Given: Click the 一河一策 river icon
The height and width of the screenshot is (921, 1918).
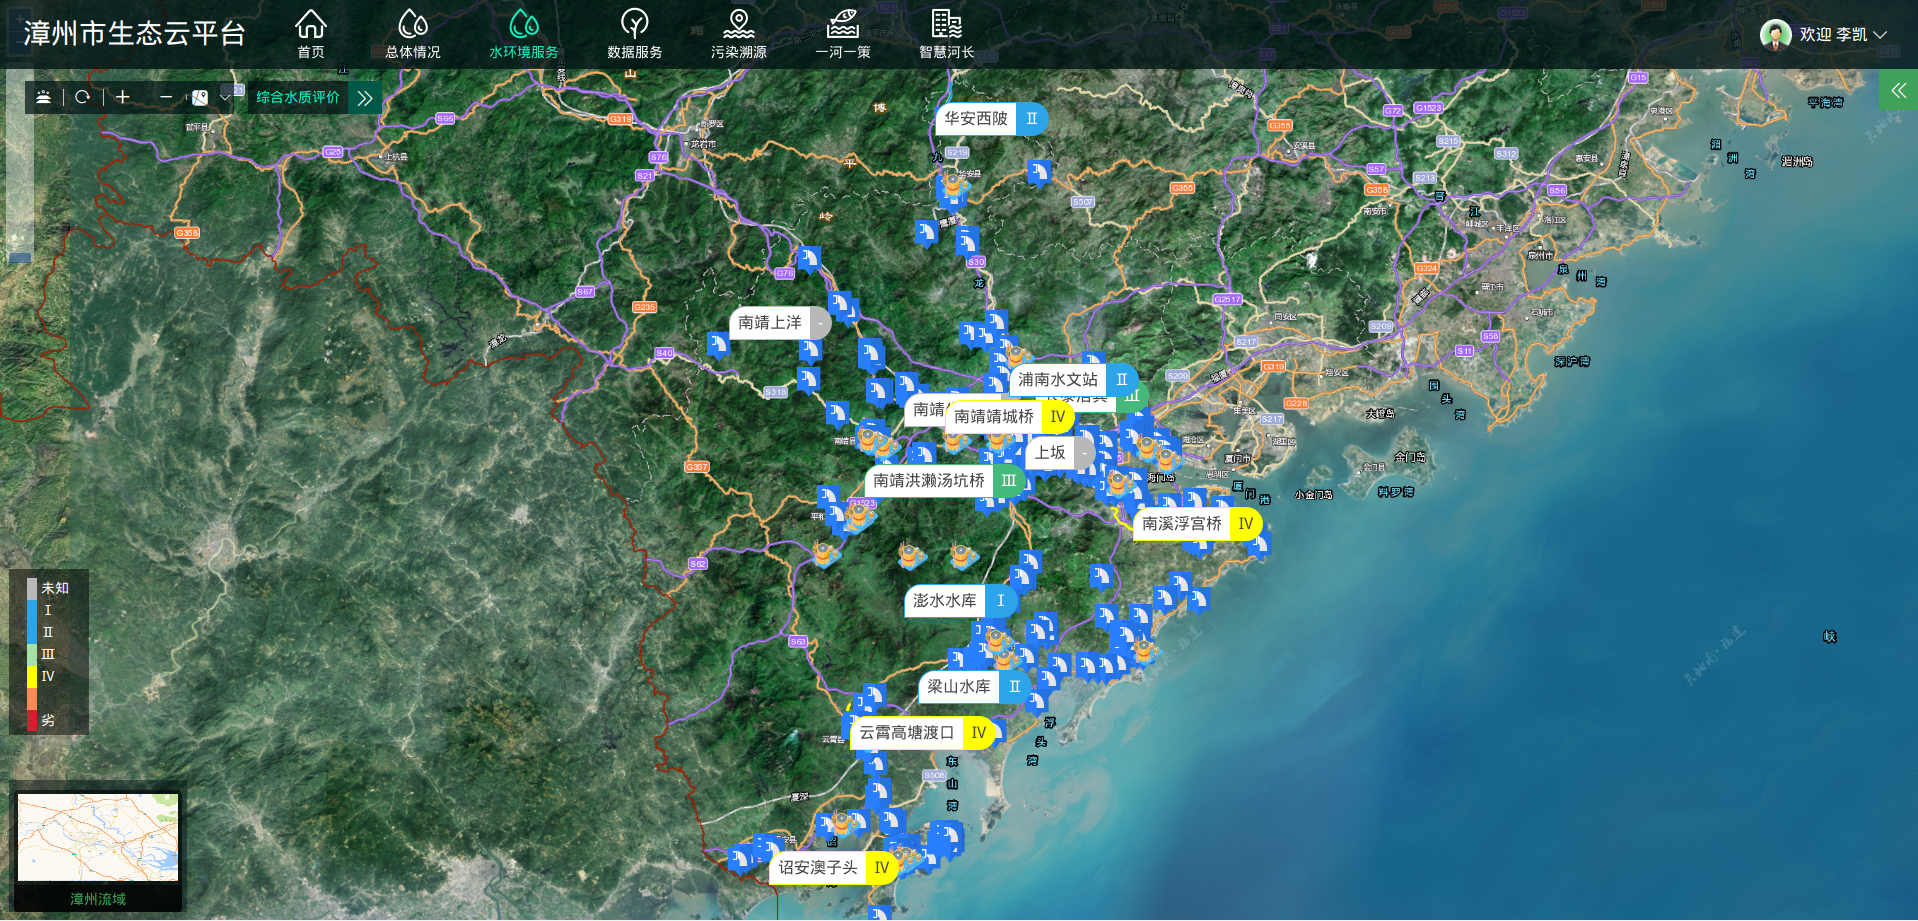Looking at the screenshot, I should click(843, 23).
